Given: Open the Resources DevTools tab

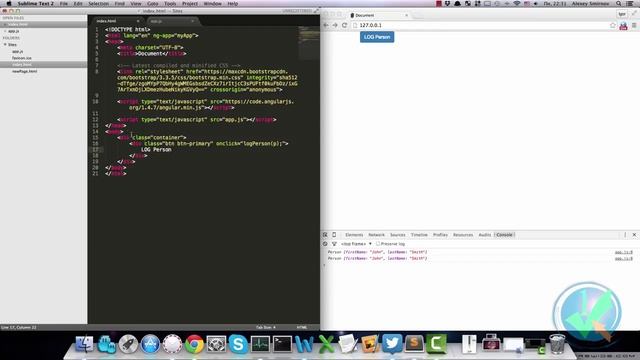Looking at the screenshot, I should pos(463,235).
